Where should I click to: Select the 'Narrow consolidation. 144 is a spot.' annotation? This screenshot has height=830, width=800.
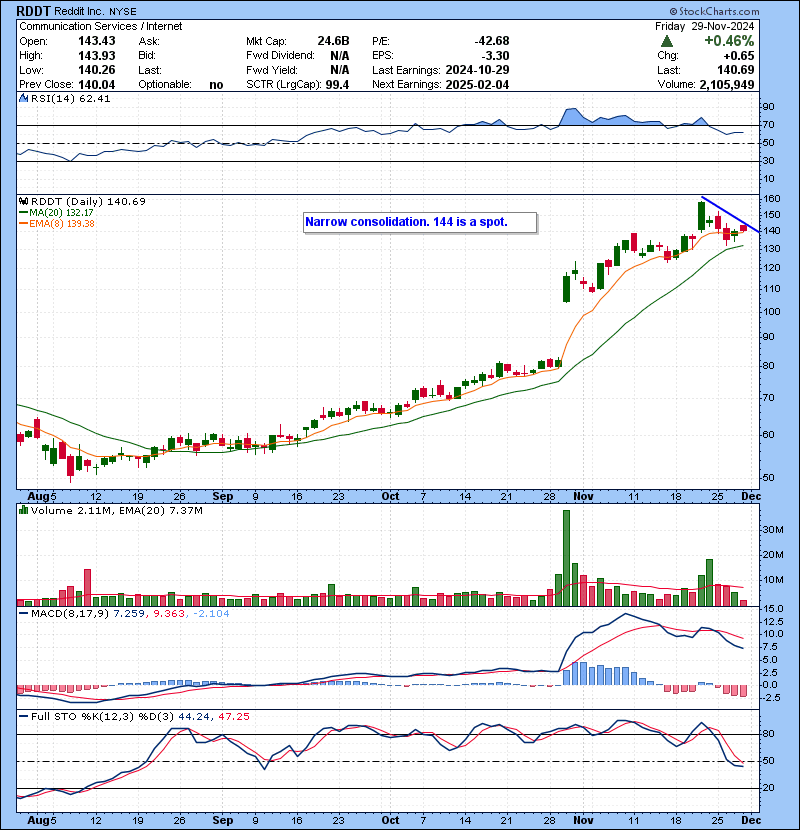[x=420, y=222]
